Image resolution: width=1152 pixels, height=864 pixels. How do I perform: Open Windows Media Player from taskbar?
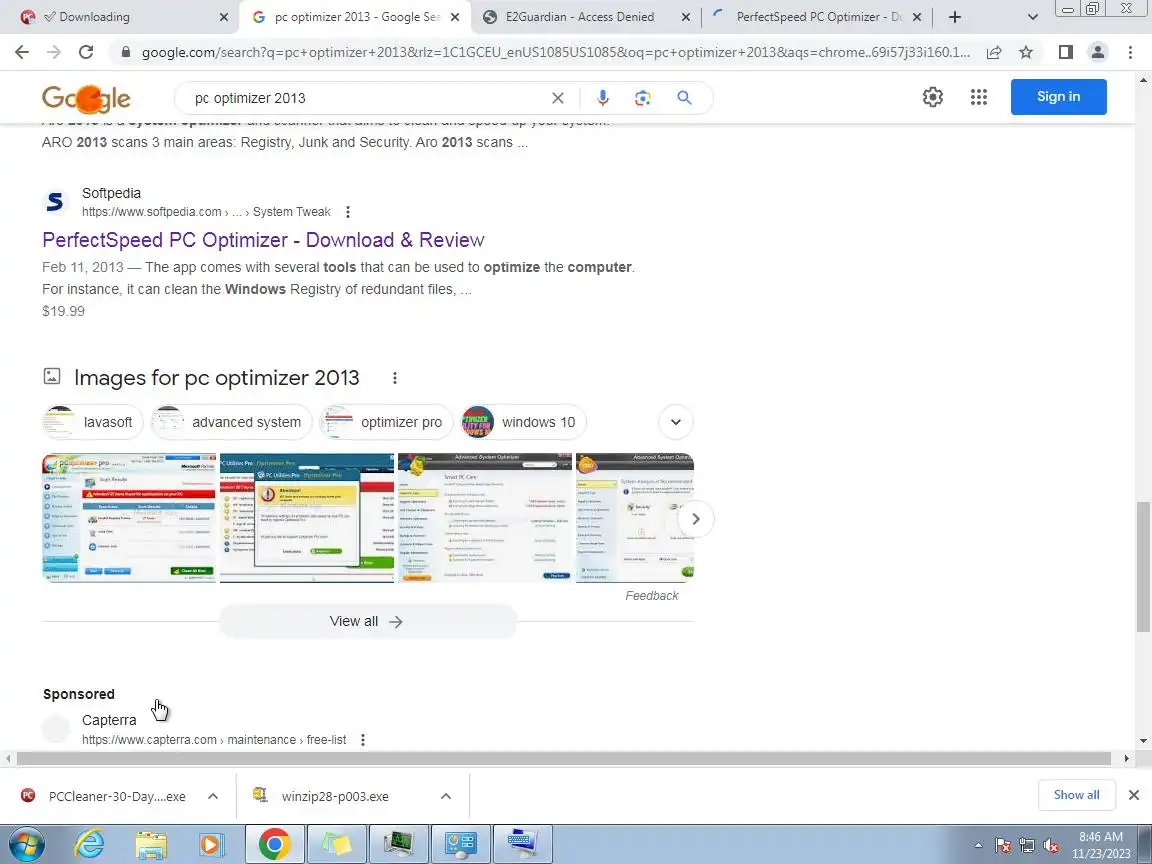pyautogui.click(x=212, y=844)
